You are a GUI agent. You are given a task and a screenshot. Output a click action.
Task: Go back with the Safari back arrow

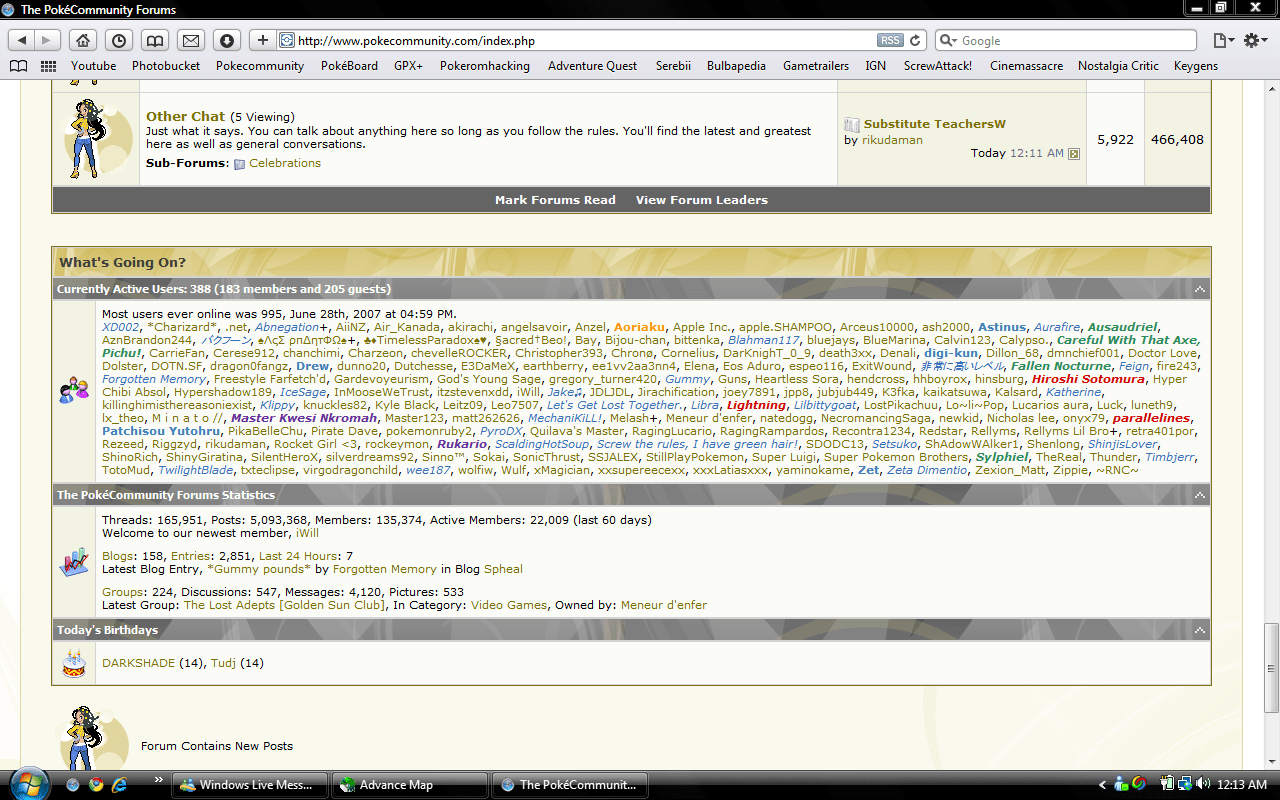[x=22, y=40]
